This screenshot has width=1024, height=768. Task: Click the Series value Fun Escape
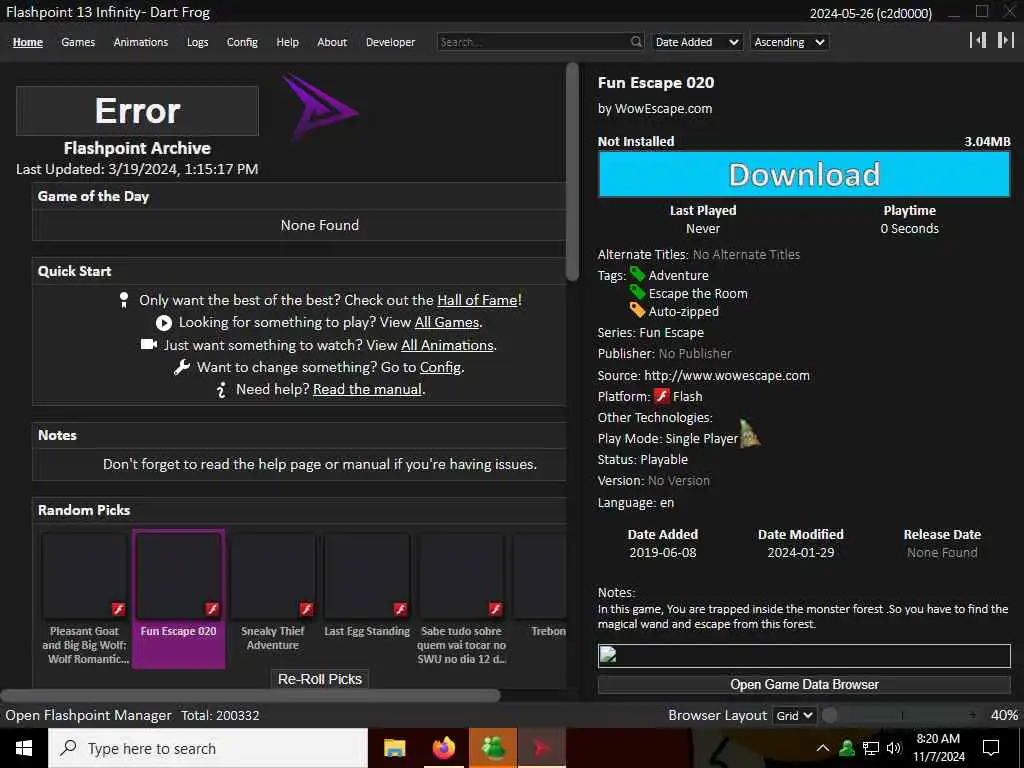pyautogui.click(x=671, y=332)
